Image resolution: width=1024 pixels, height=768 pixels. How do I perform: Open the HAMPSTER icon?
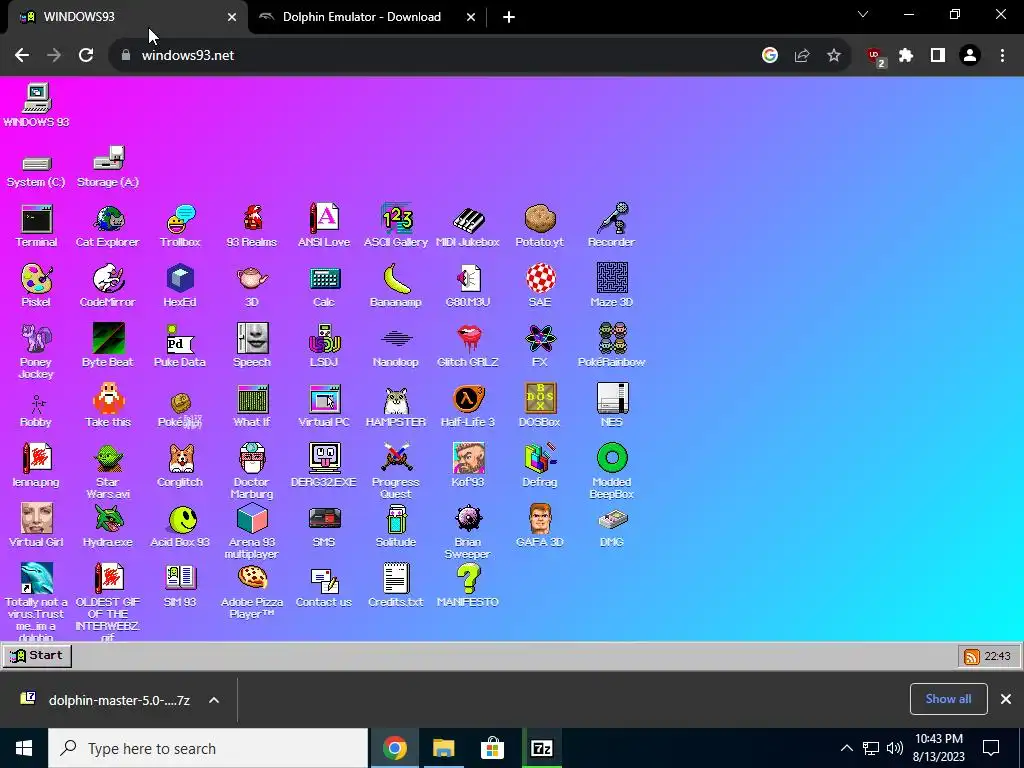click(396, 406)
